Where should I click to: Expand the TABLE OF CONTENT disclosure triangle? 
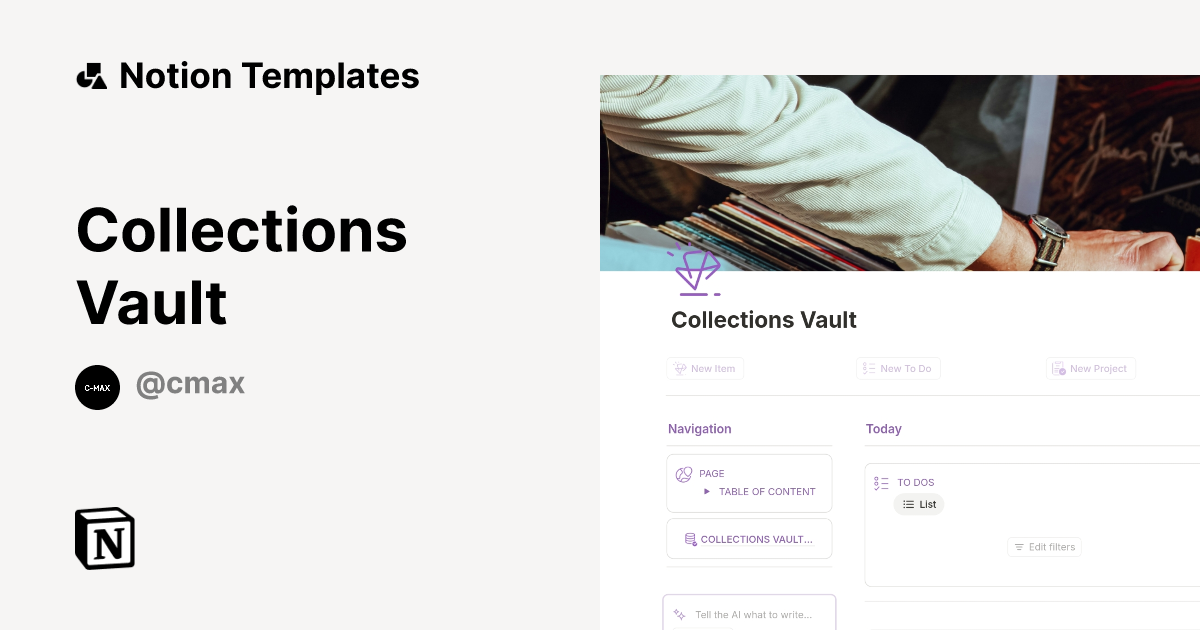coord(706,491)
